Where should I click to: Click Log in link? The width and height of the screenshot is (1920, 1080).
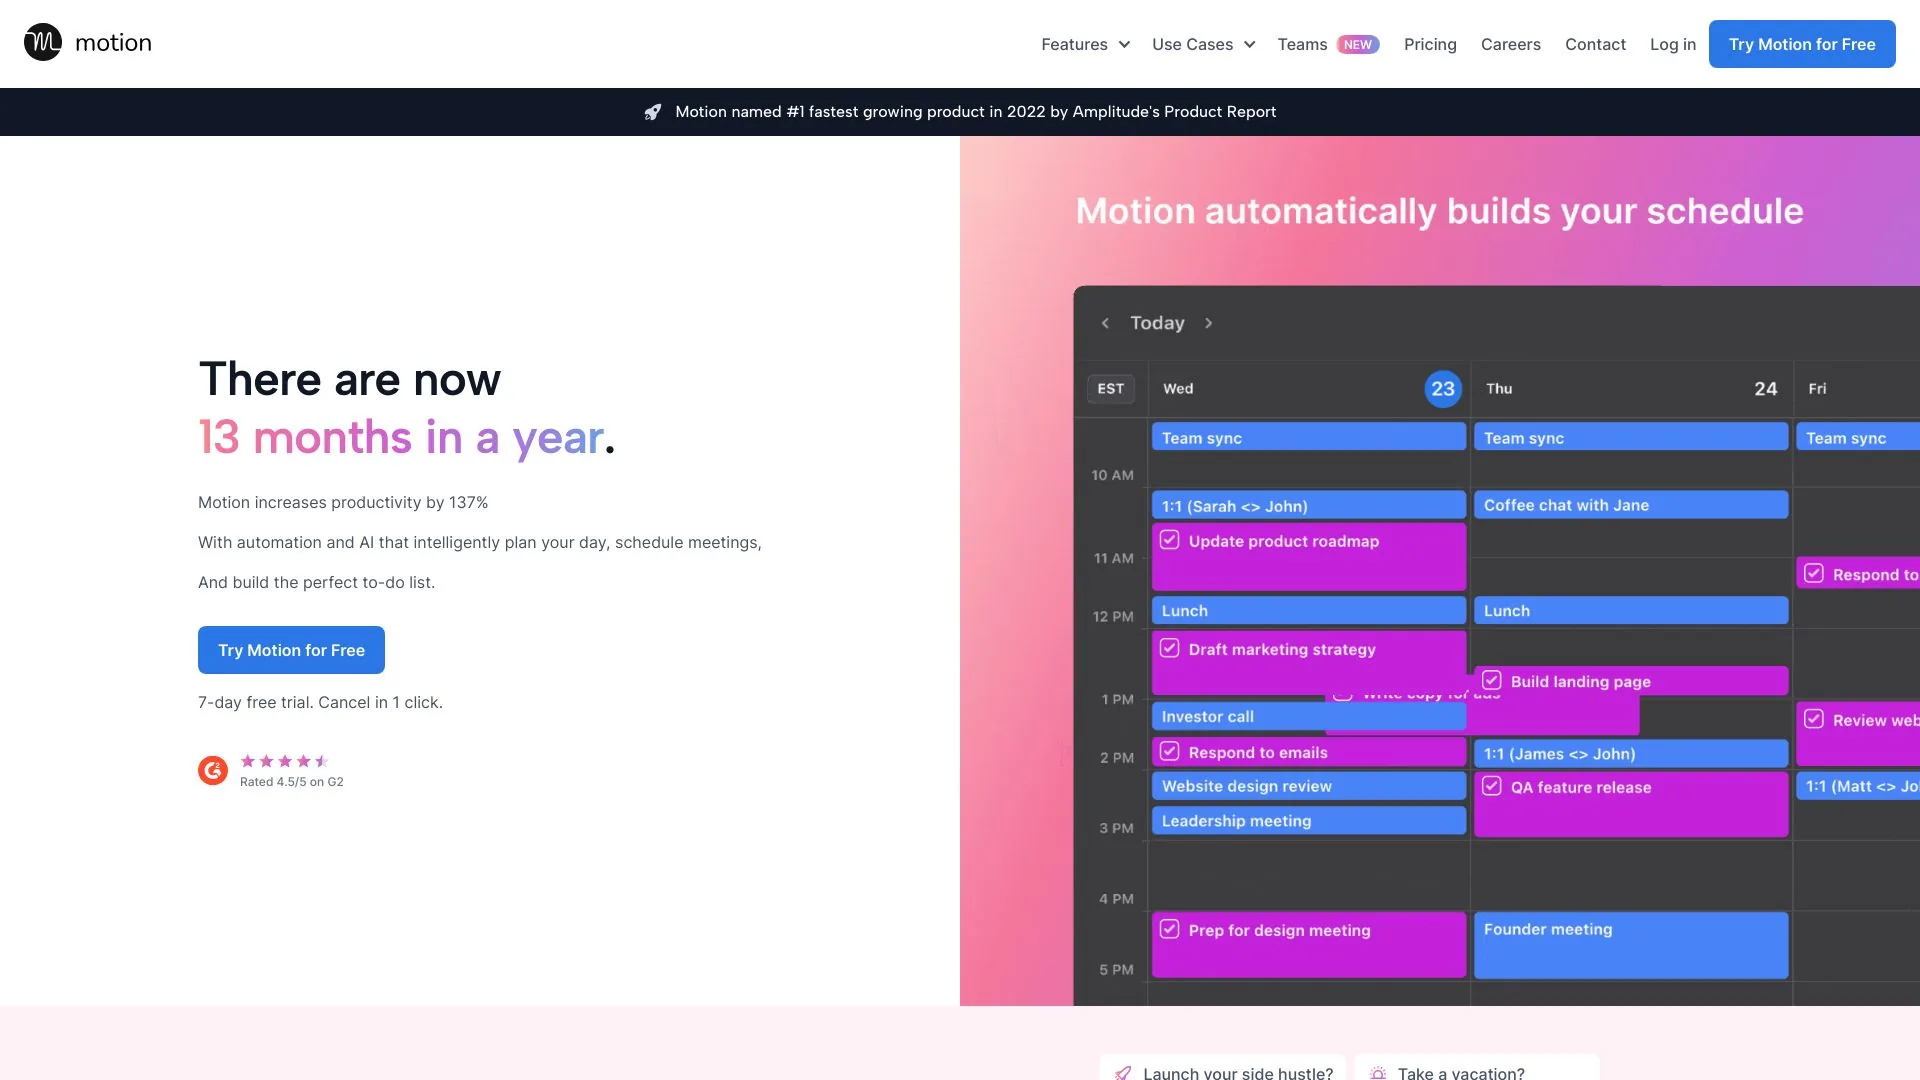(1673, 44)
